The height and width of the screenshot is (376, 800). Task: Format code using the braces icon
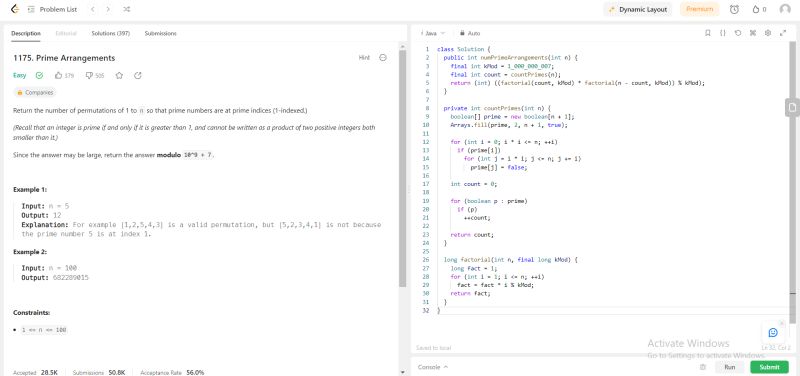pyautogui.click(x=722, y=33)
